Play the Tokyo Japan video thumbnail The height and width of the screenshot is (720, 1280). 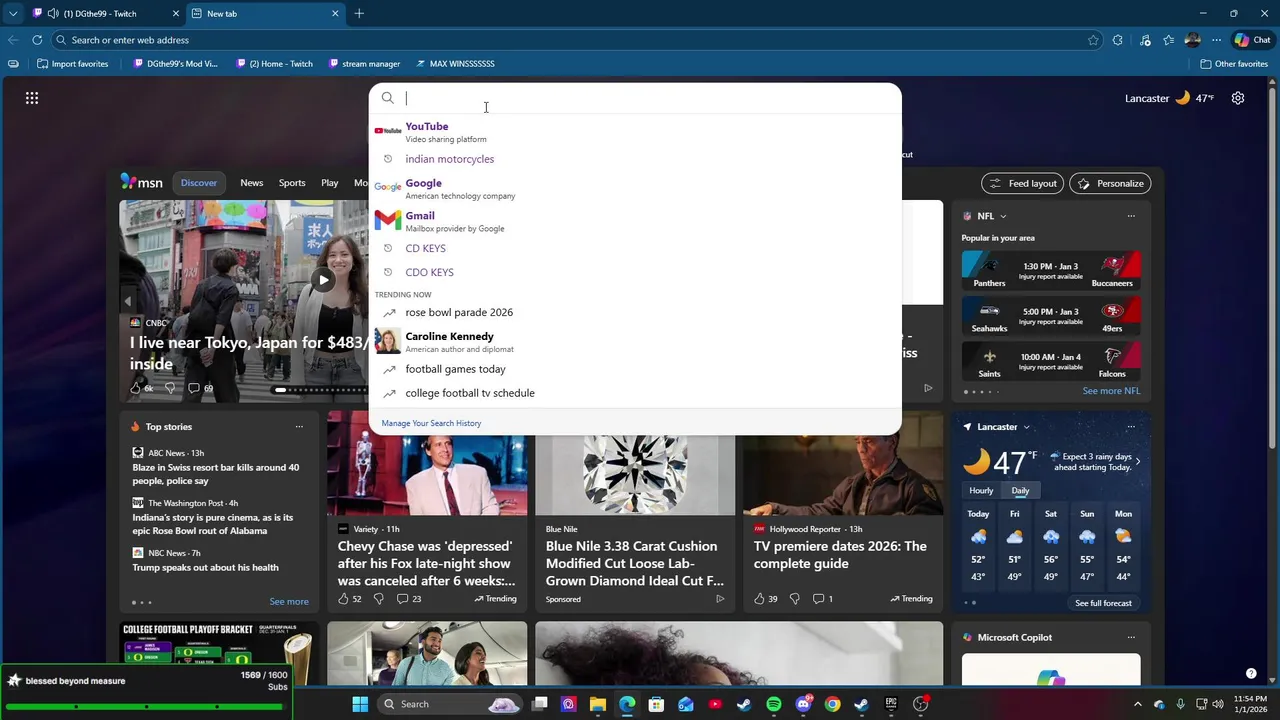tap(322, 281)
